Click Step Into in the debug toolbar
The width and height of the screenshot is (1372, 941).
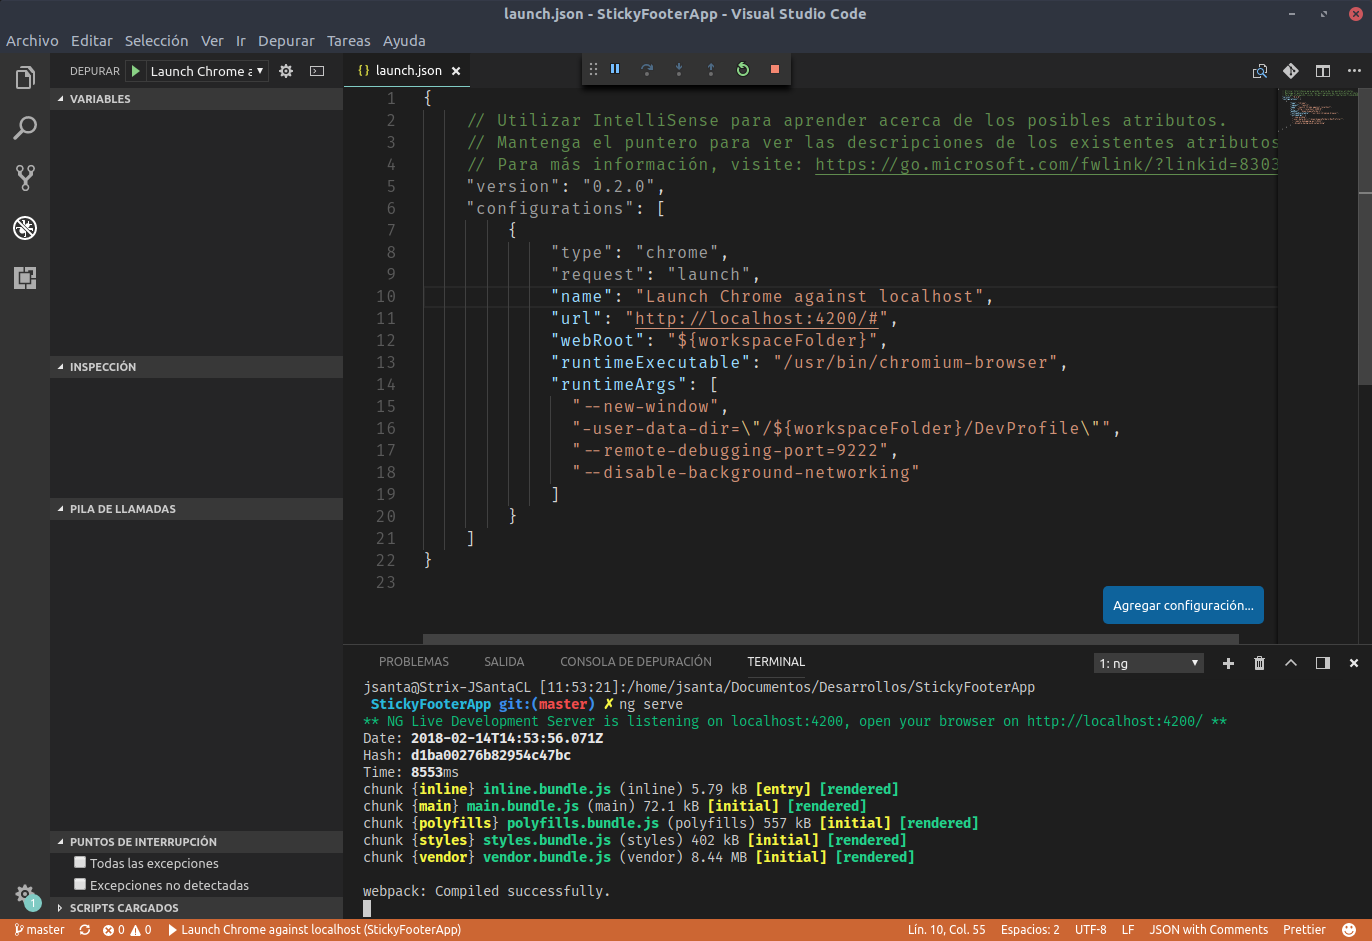[x=679, y=69]
